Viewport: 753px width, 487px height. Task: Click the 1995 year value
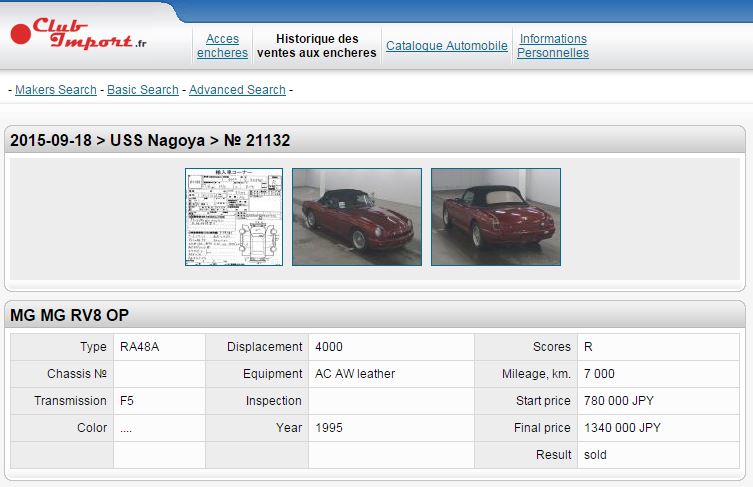(x=329, y=428)
